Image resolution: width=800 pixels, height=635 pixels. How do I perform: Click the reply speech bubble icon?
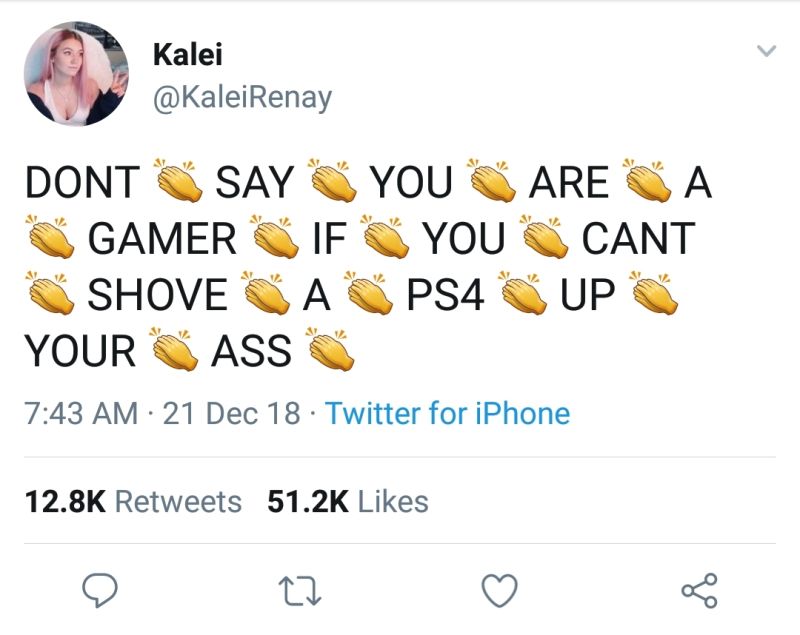(100, 590)
